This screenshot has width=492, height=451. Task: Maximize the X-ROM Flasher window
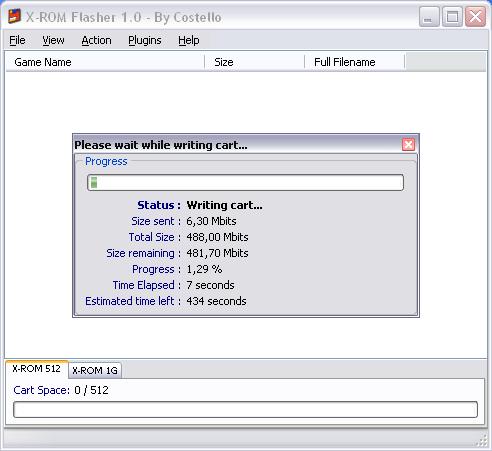click(452, 17)
